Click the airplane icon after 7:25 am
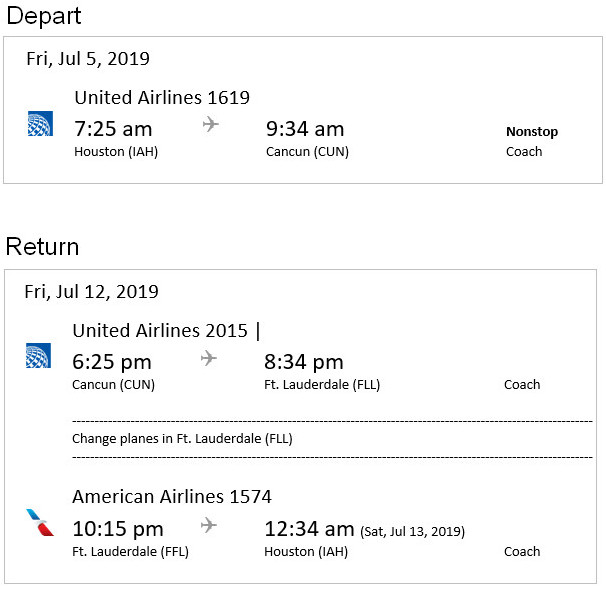The height and width of the screenshot is (592, 606). pyautogui.click(x=210, y=124)
